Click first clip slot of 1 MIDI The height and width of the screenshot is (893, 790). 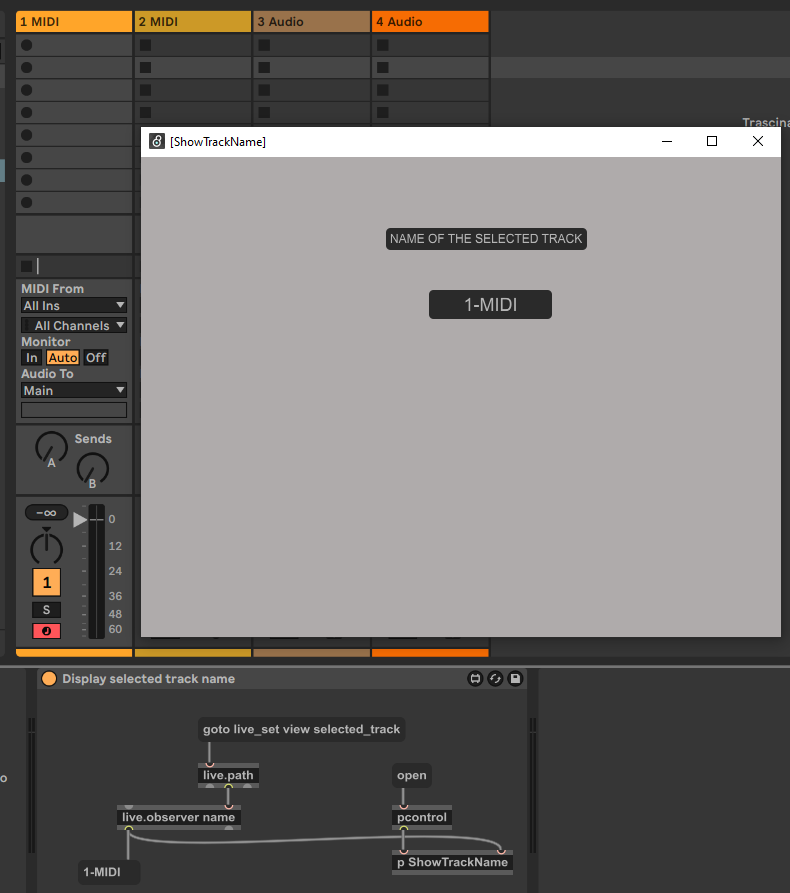(x=75, y=45)
